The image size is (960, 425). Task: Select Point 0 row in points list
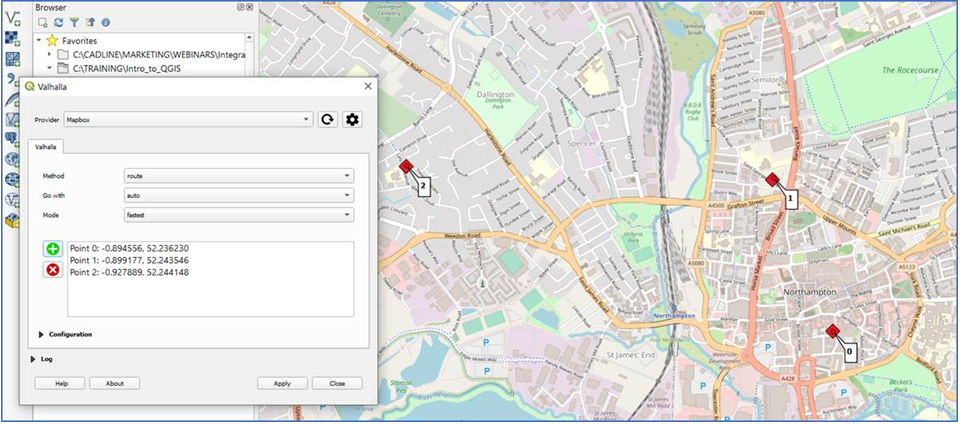210,248
